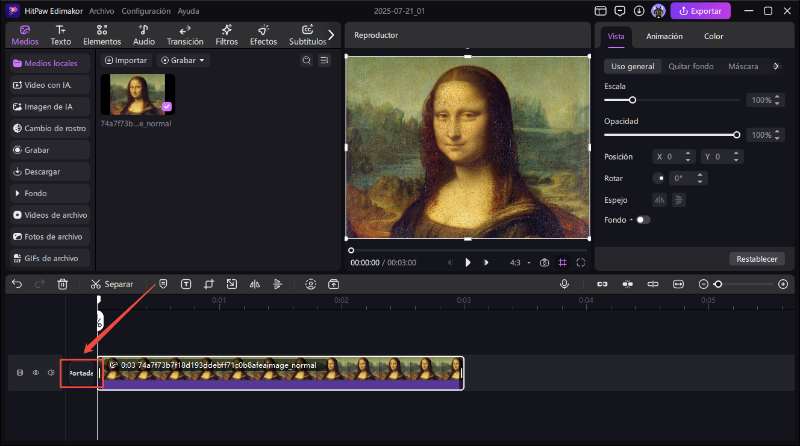Toggle the track lock icon
The width and height of the screenshot is (800, 446).
[19, 373]
